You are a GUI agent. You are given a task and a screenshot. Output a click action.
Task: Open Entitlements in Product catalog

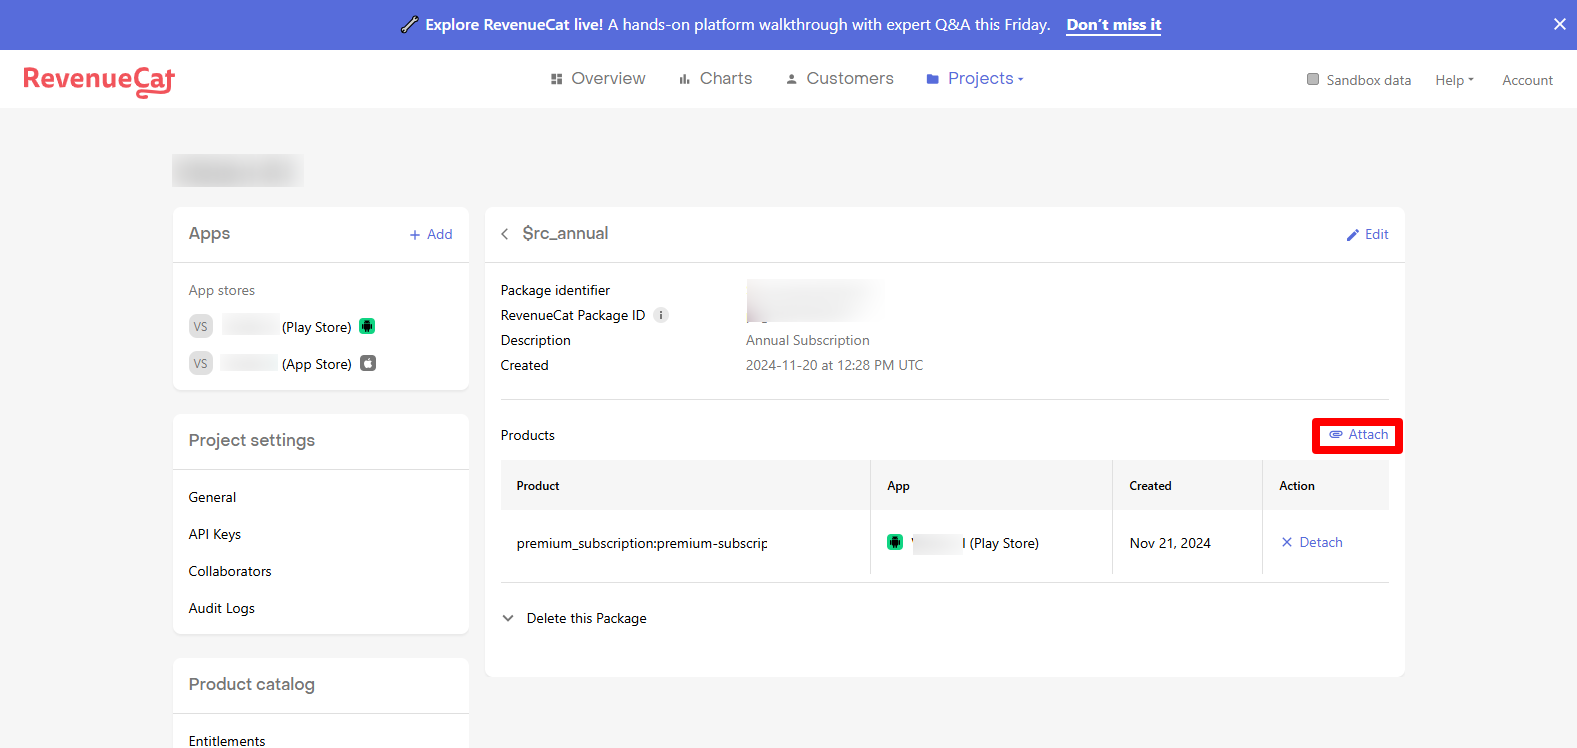coord(227,740)
